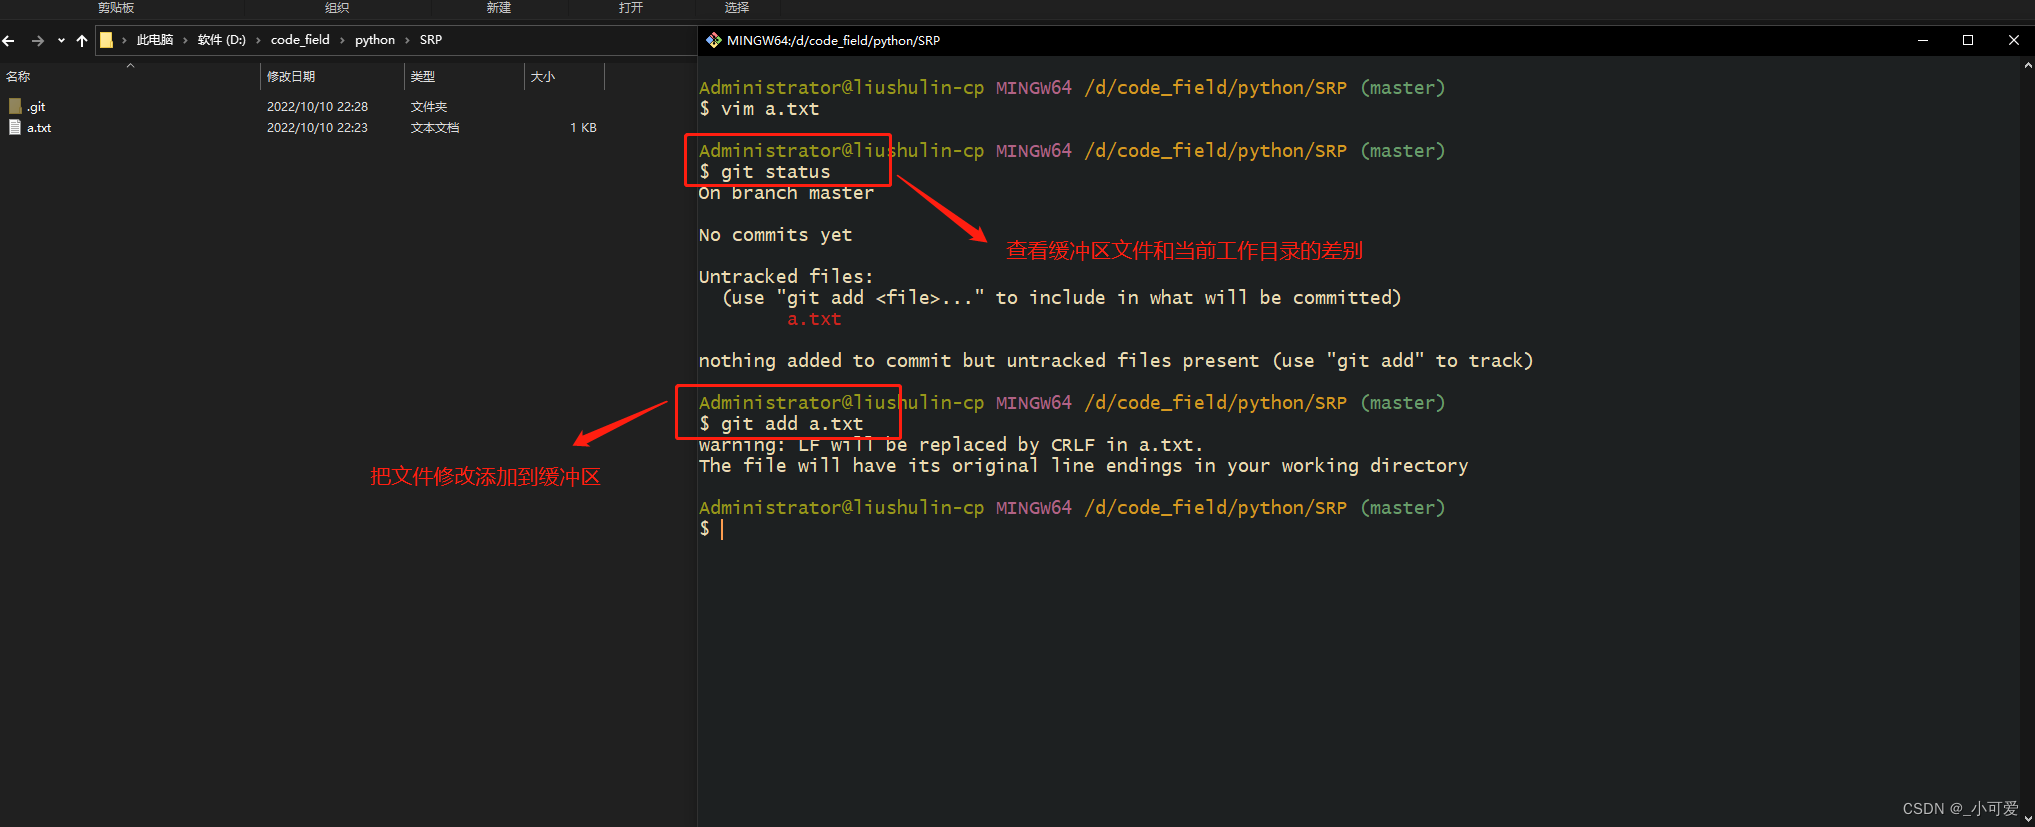Open the 剪贴板 ribbon group label
2035x827 pixels.
(x=116, y=8)
